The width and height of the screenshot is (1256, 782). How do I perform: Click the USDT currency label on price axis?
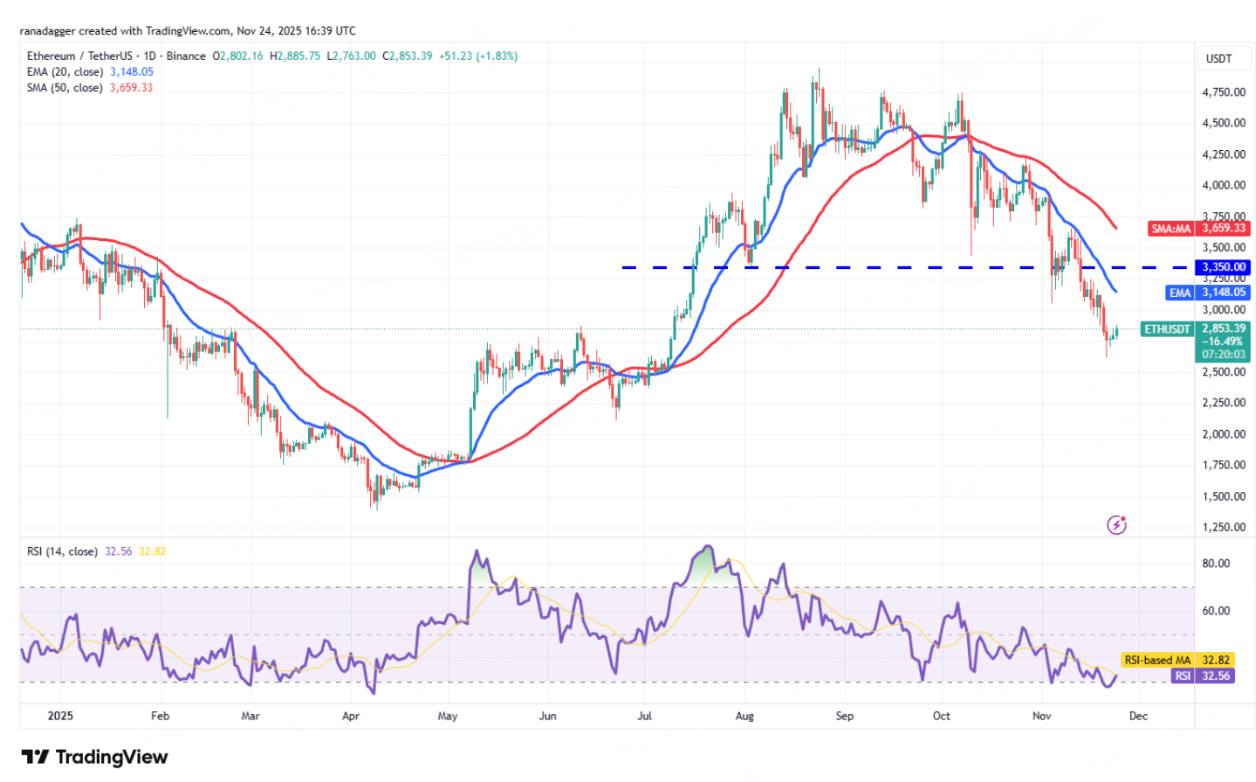[1218, 59]
